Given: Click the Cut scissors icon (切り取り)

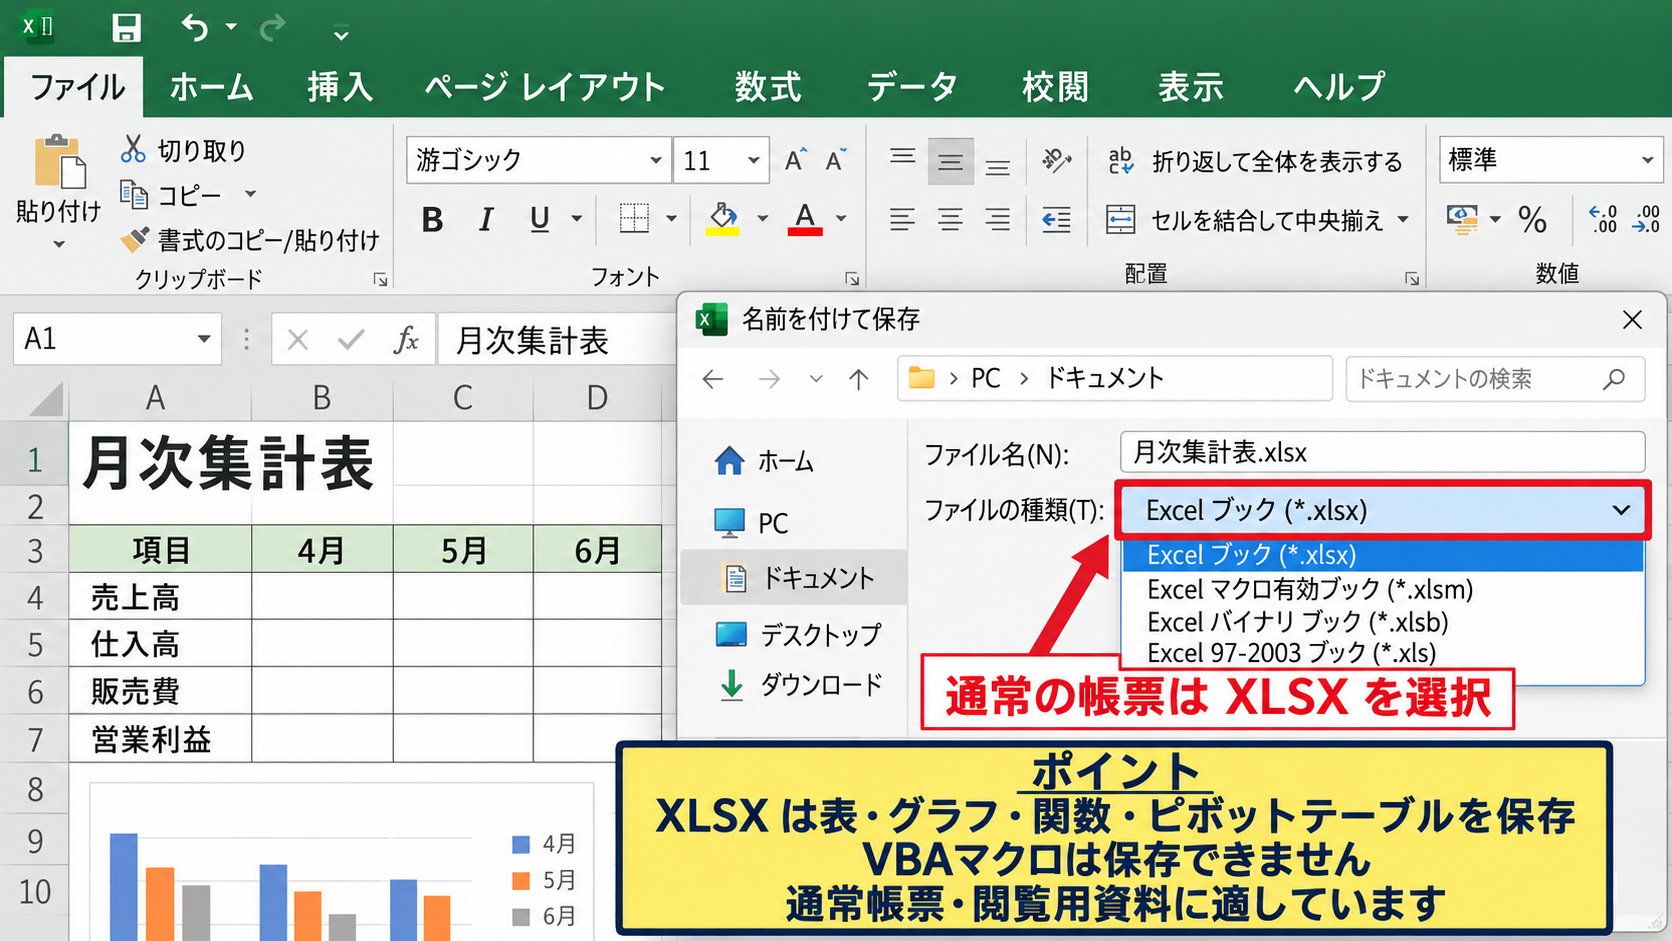Looking at the screenshot, I should (133, 149).
